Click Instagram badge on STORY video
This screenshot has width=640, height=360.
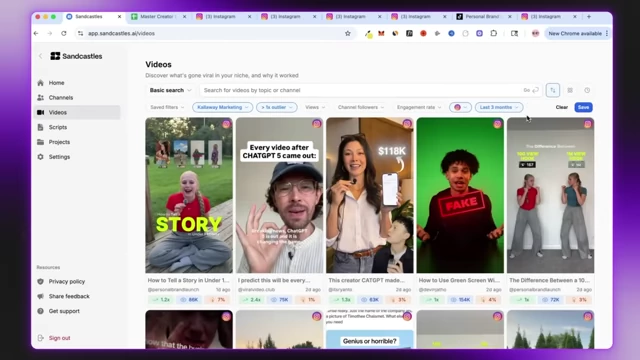click(x=226, y=124)
